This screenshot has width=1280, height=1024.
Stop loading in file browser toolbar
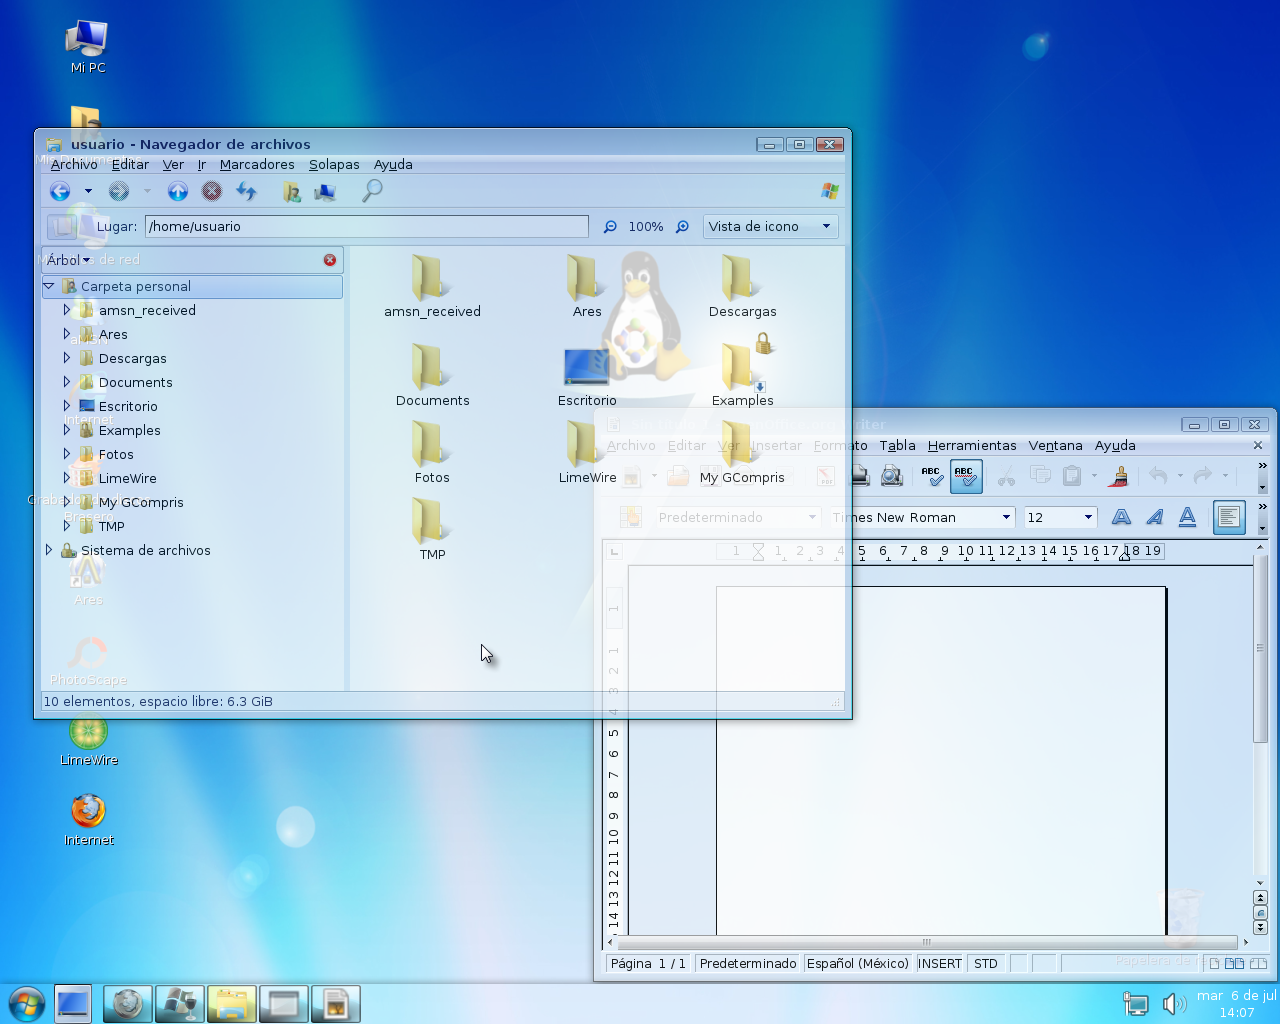212,191
